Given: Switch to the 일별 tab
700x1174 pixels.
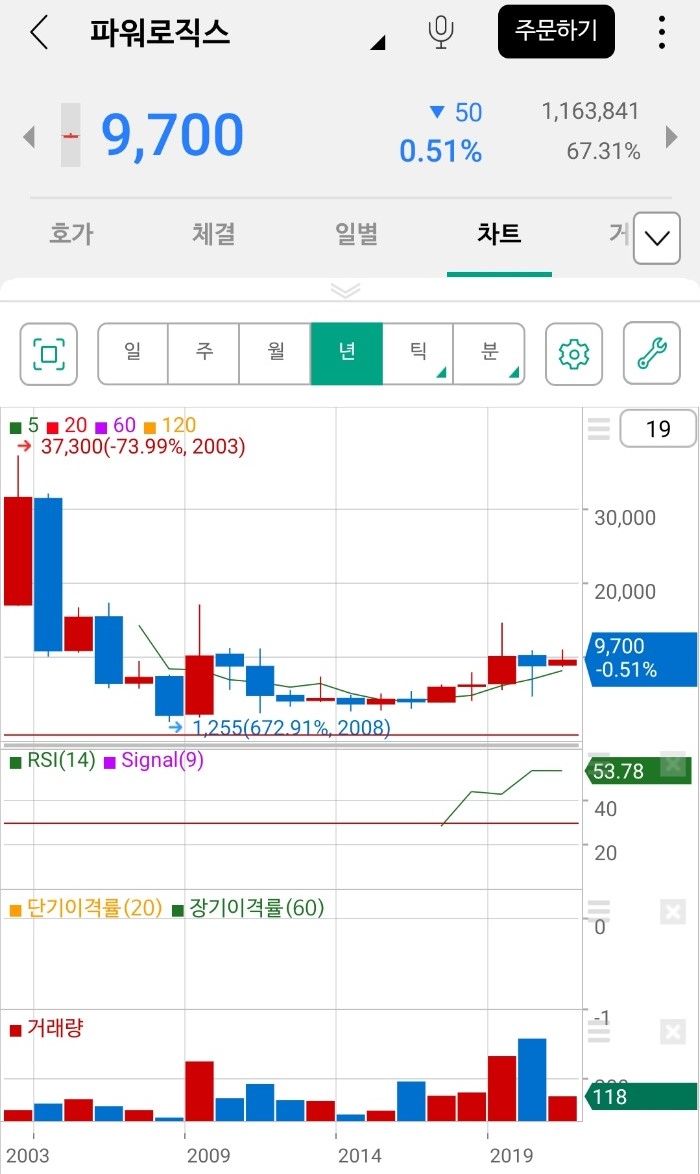Looking at the screenshot, I should click(356, 234).
